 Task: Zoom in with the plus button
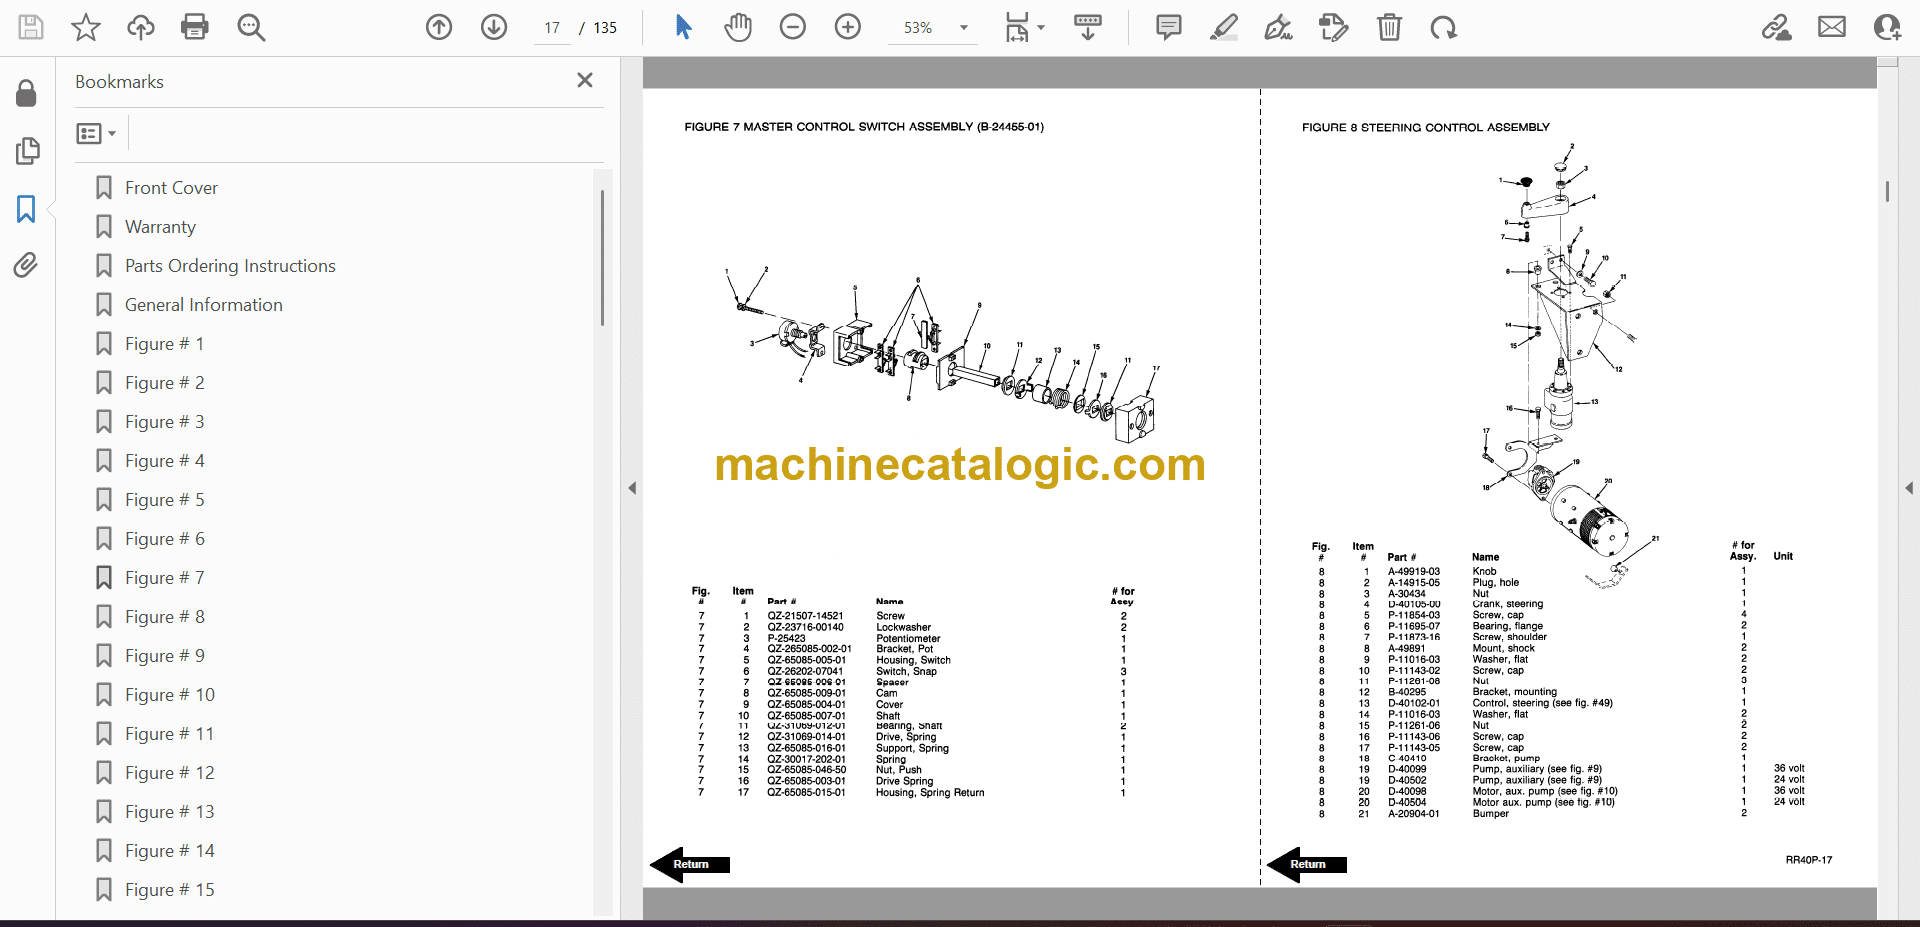coord(848,27)
